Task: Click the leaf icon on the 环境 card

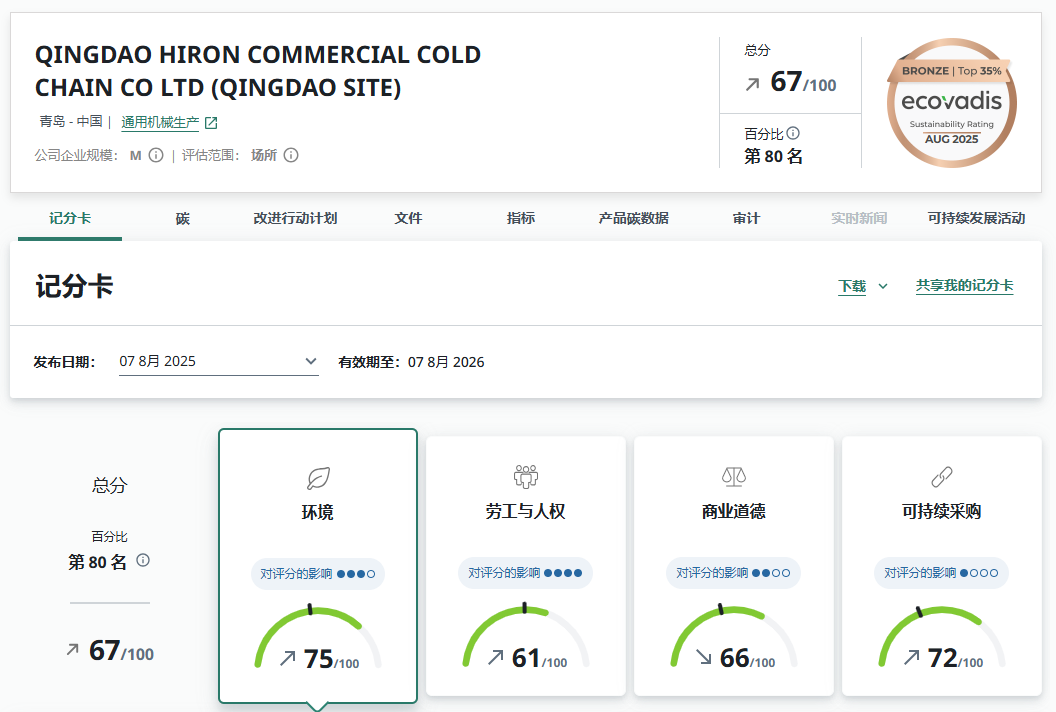Action: pos(318,478)
